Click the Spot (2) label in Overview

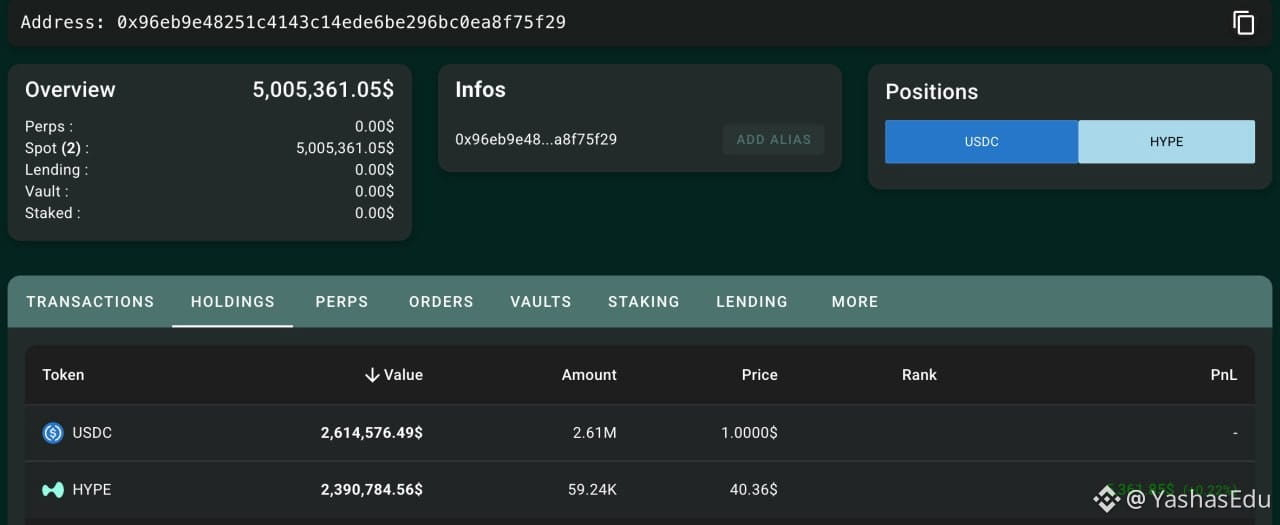click(x=57, y=148)
